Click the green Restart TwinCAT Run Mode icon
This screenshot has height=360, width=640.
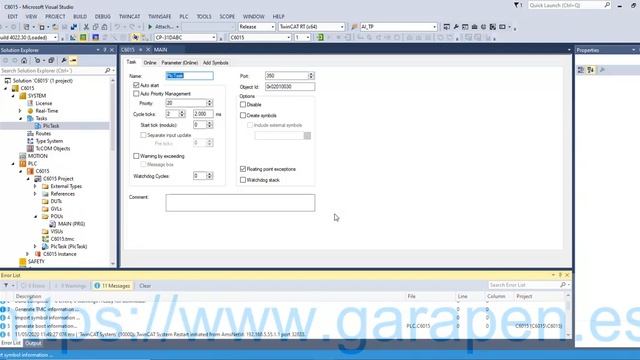click(83, 38)
